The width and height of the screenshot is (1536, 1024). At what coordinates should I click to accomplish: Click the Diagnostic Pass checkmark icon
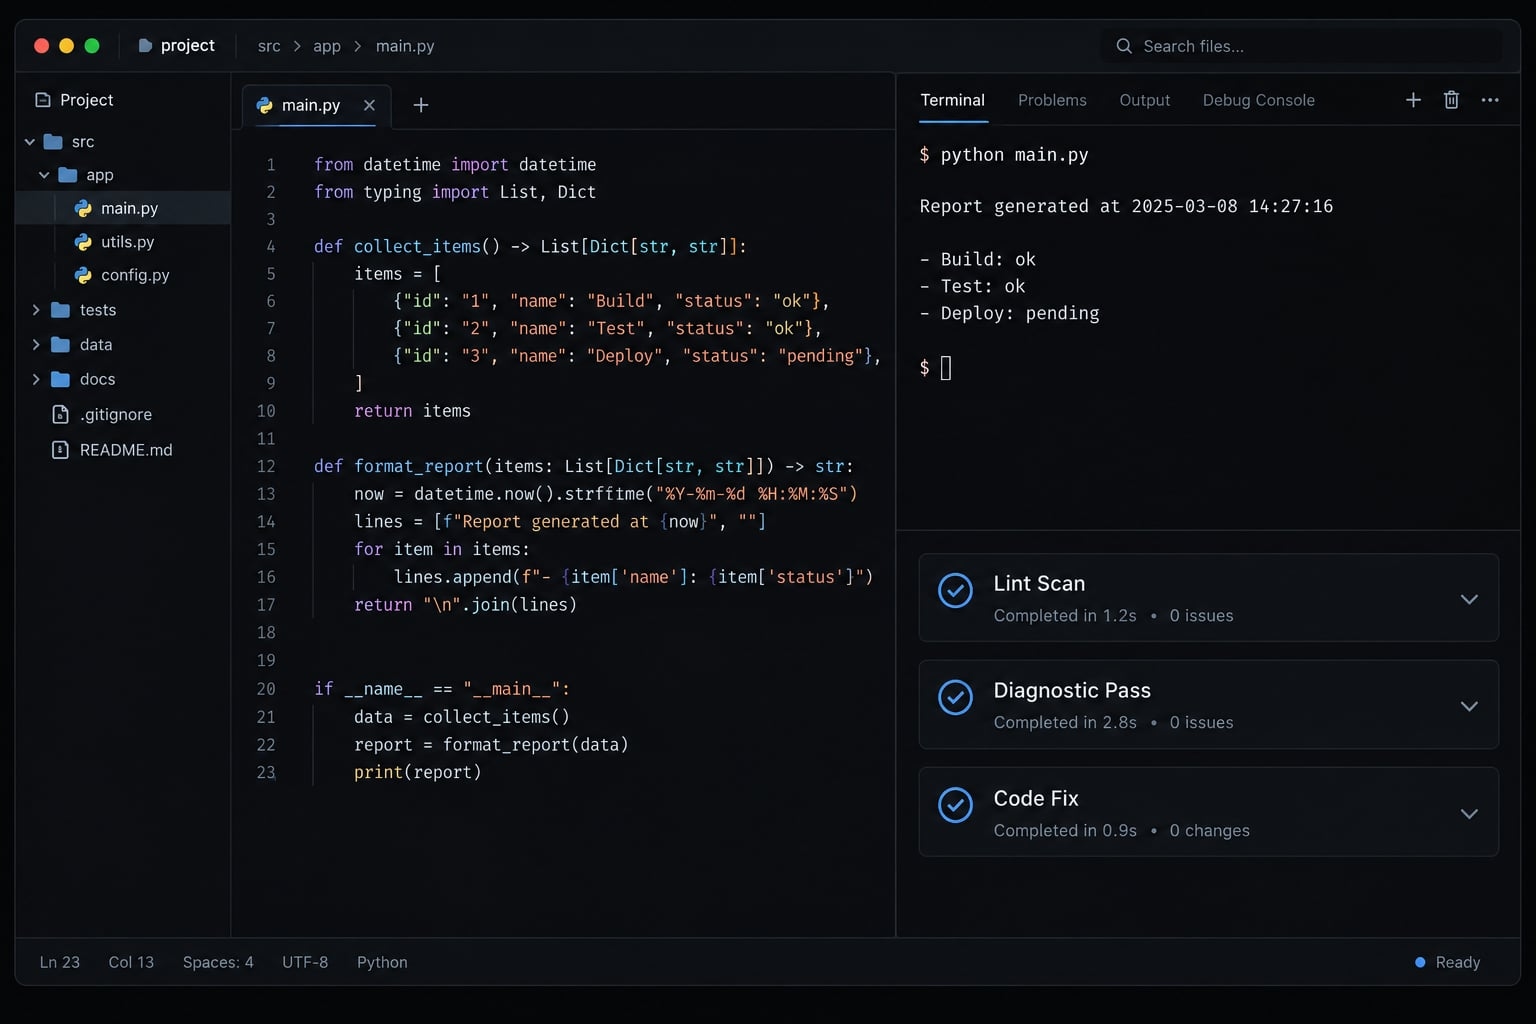coord(955,697)
